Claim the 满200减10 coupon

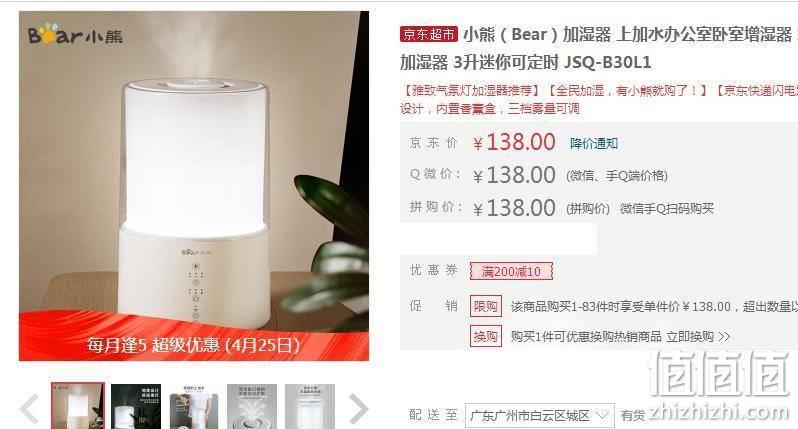[511, 271]
